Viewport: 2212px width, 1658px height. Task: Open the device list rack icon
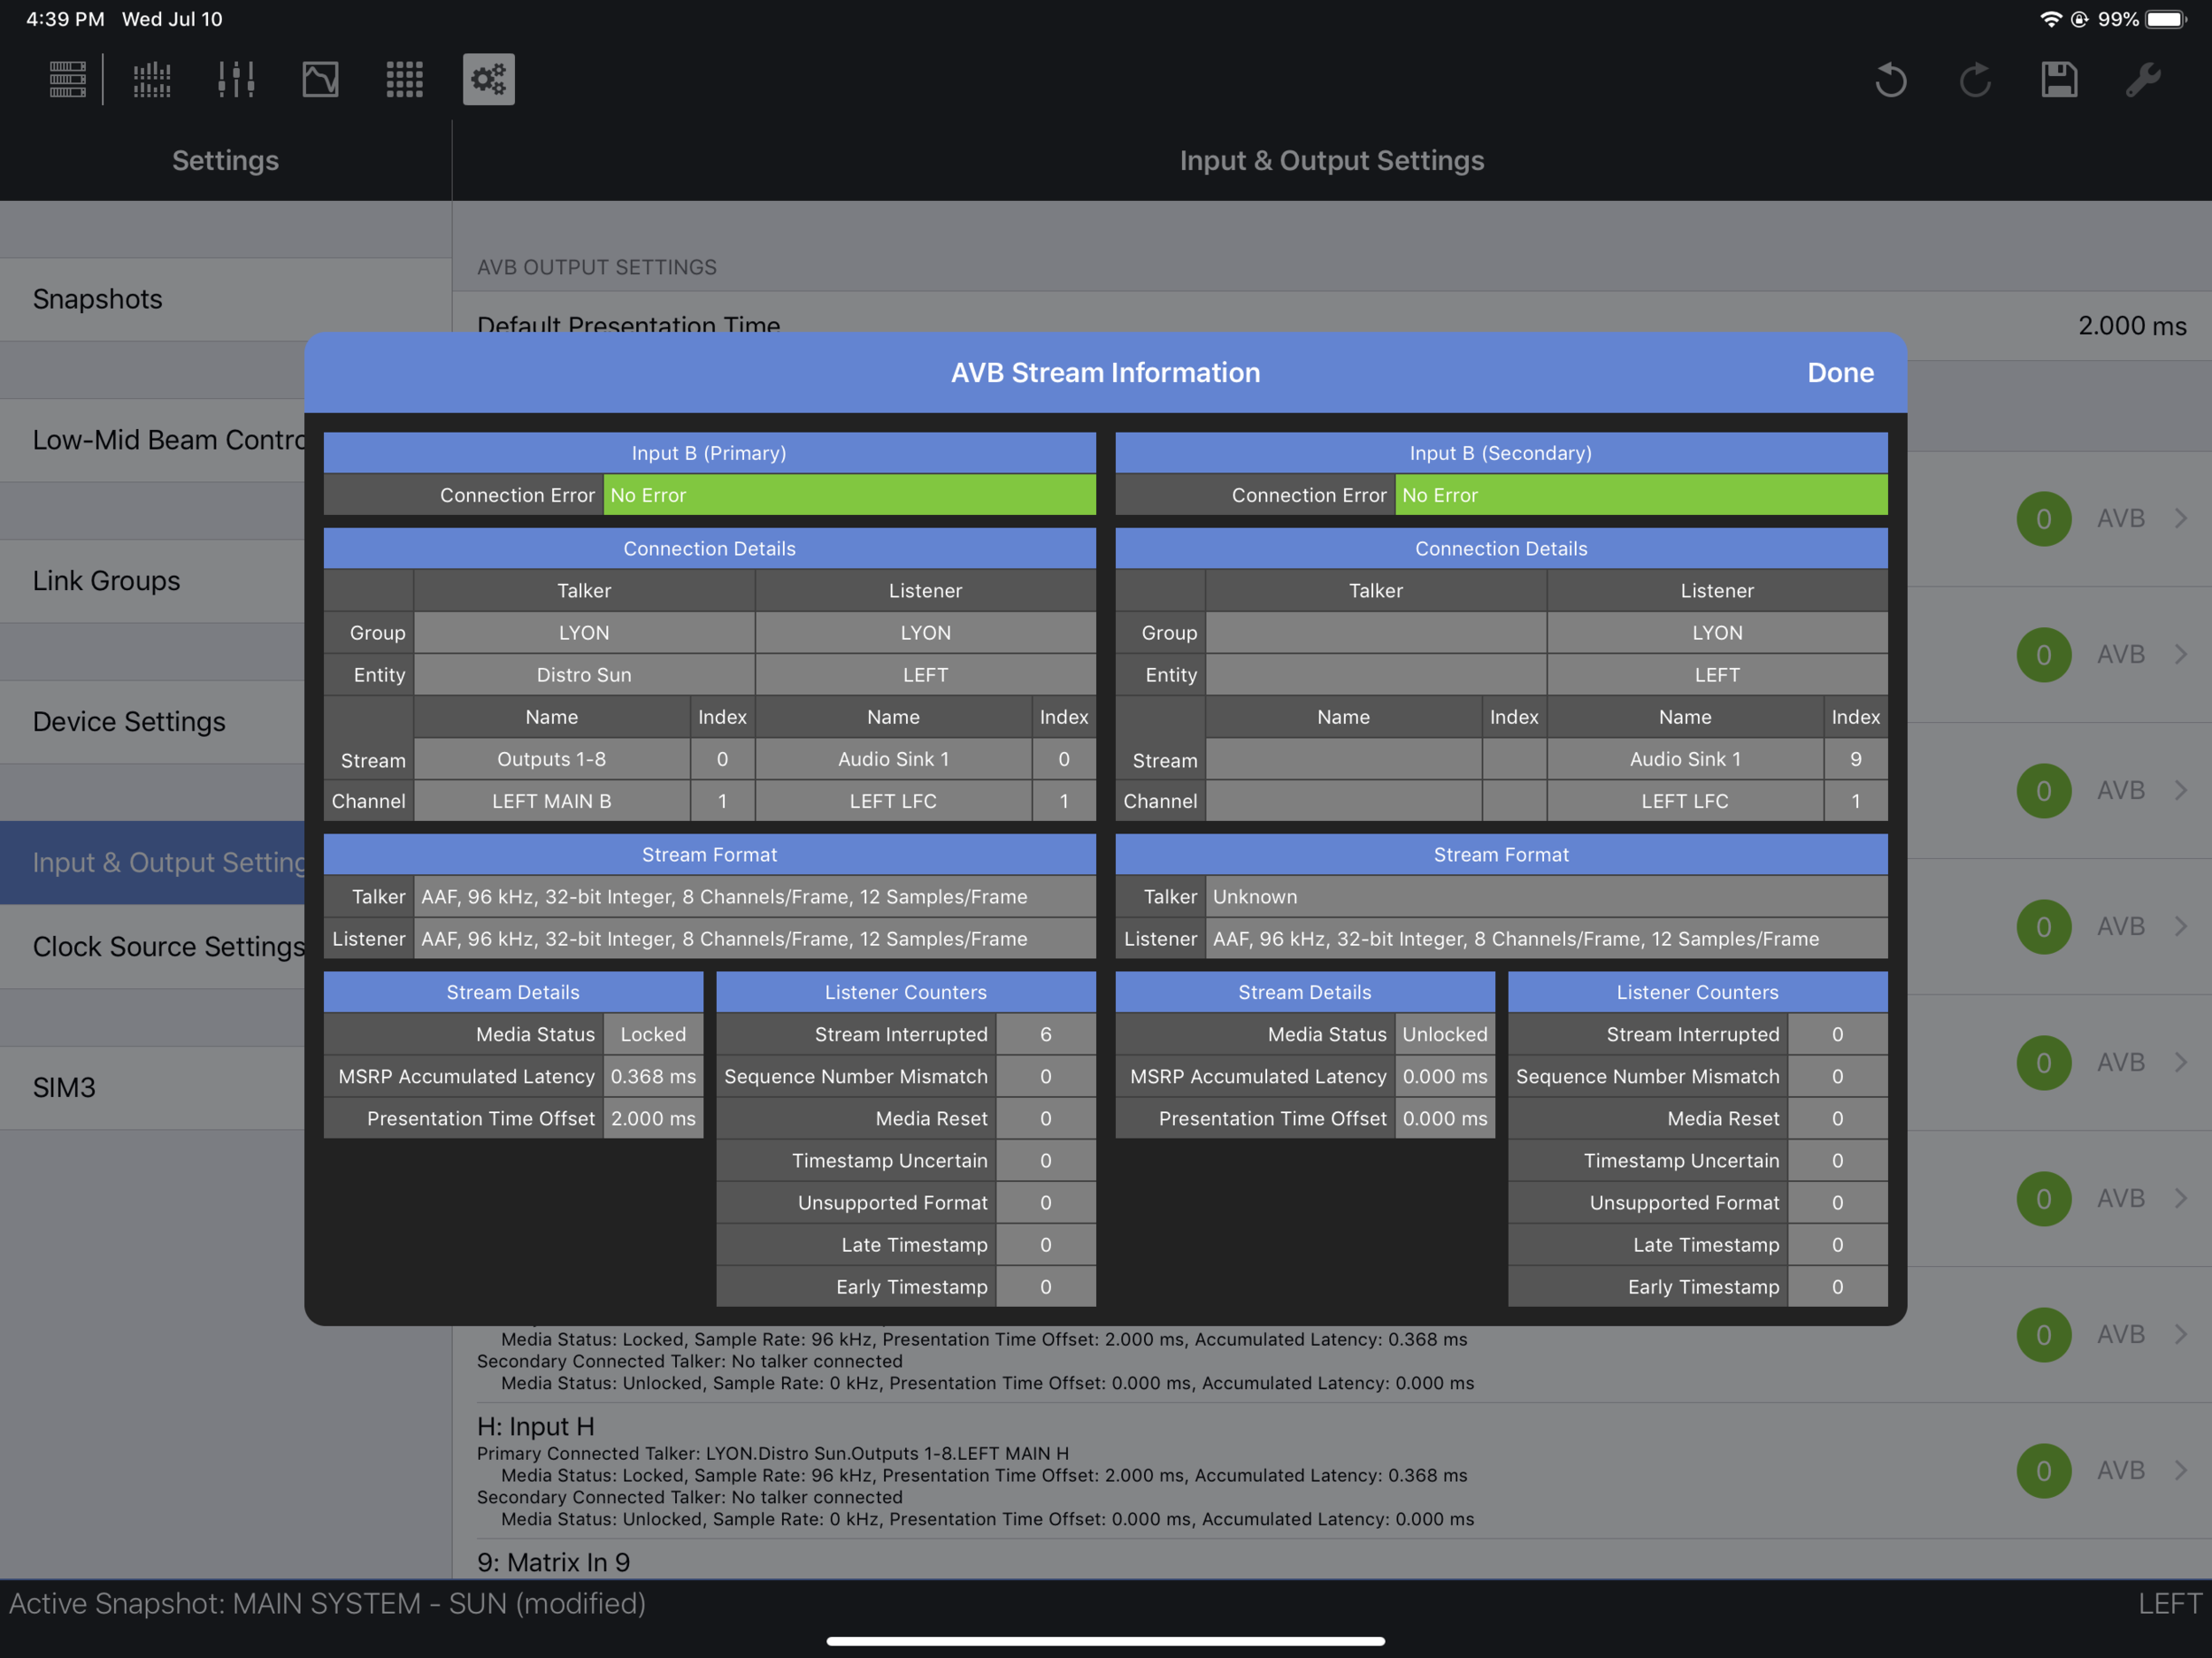coord(67,79)
